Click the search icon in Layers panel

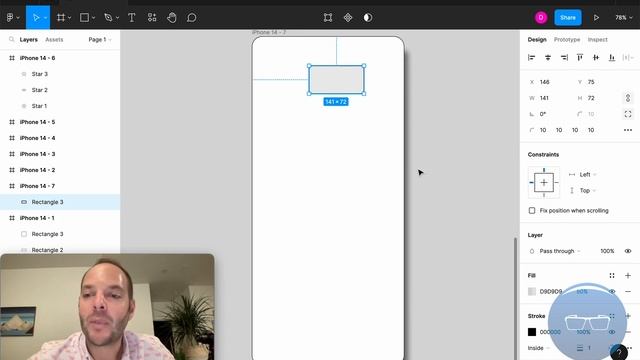click(x=11, y=40)
